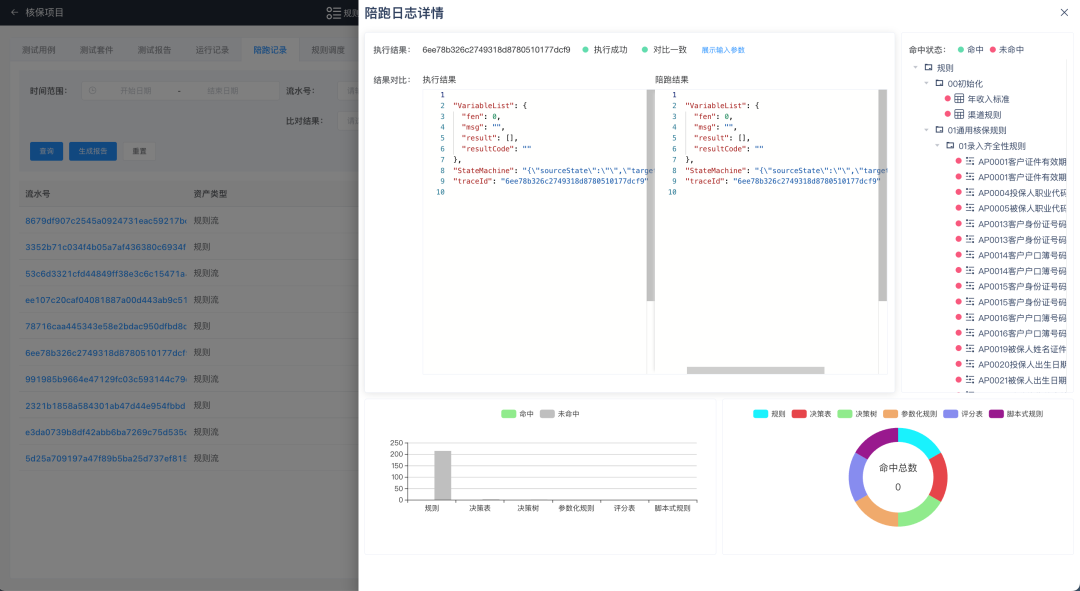This screenshot has width=1080, height=591.
Task: Collapse the root 规则 tree node
Action: point(916,68)
